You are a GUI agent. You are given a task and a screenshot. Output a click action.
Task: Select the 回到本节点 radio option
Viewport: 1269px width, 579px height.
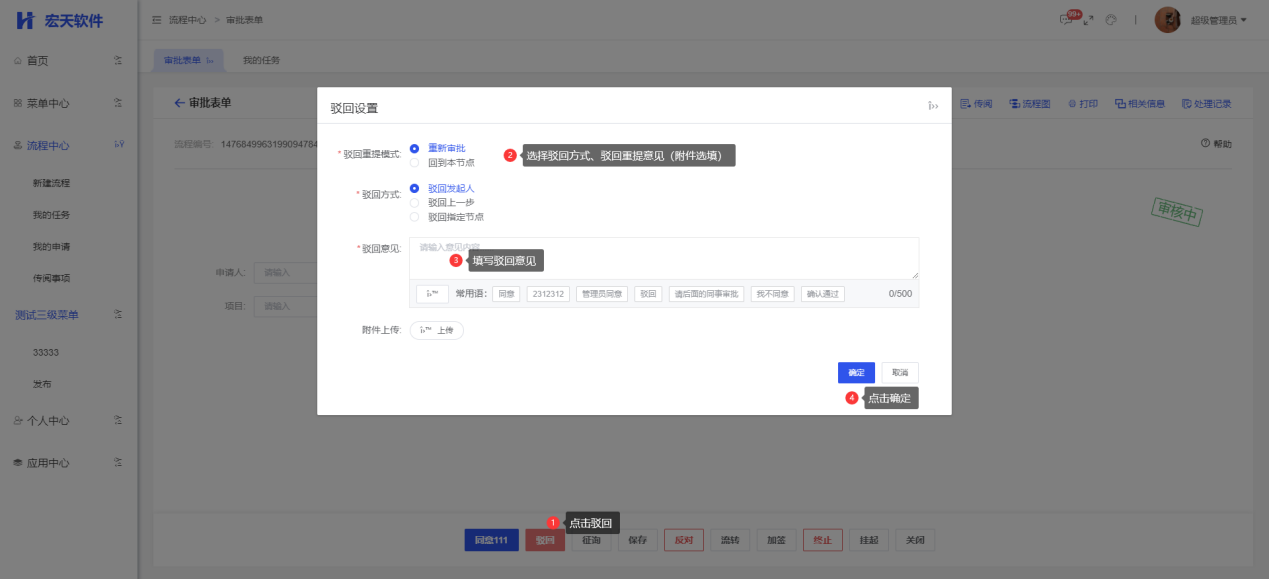[x=415, y=162]
